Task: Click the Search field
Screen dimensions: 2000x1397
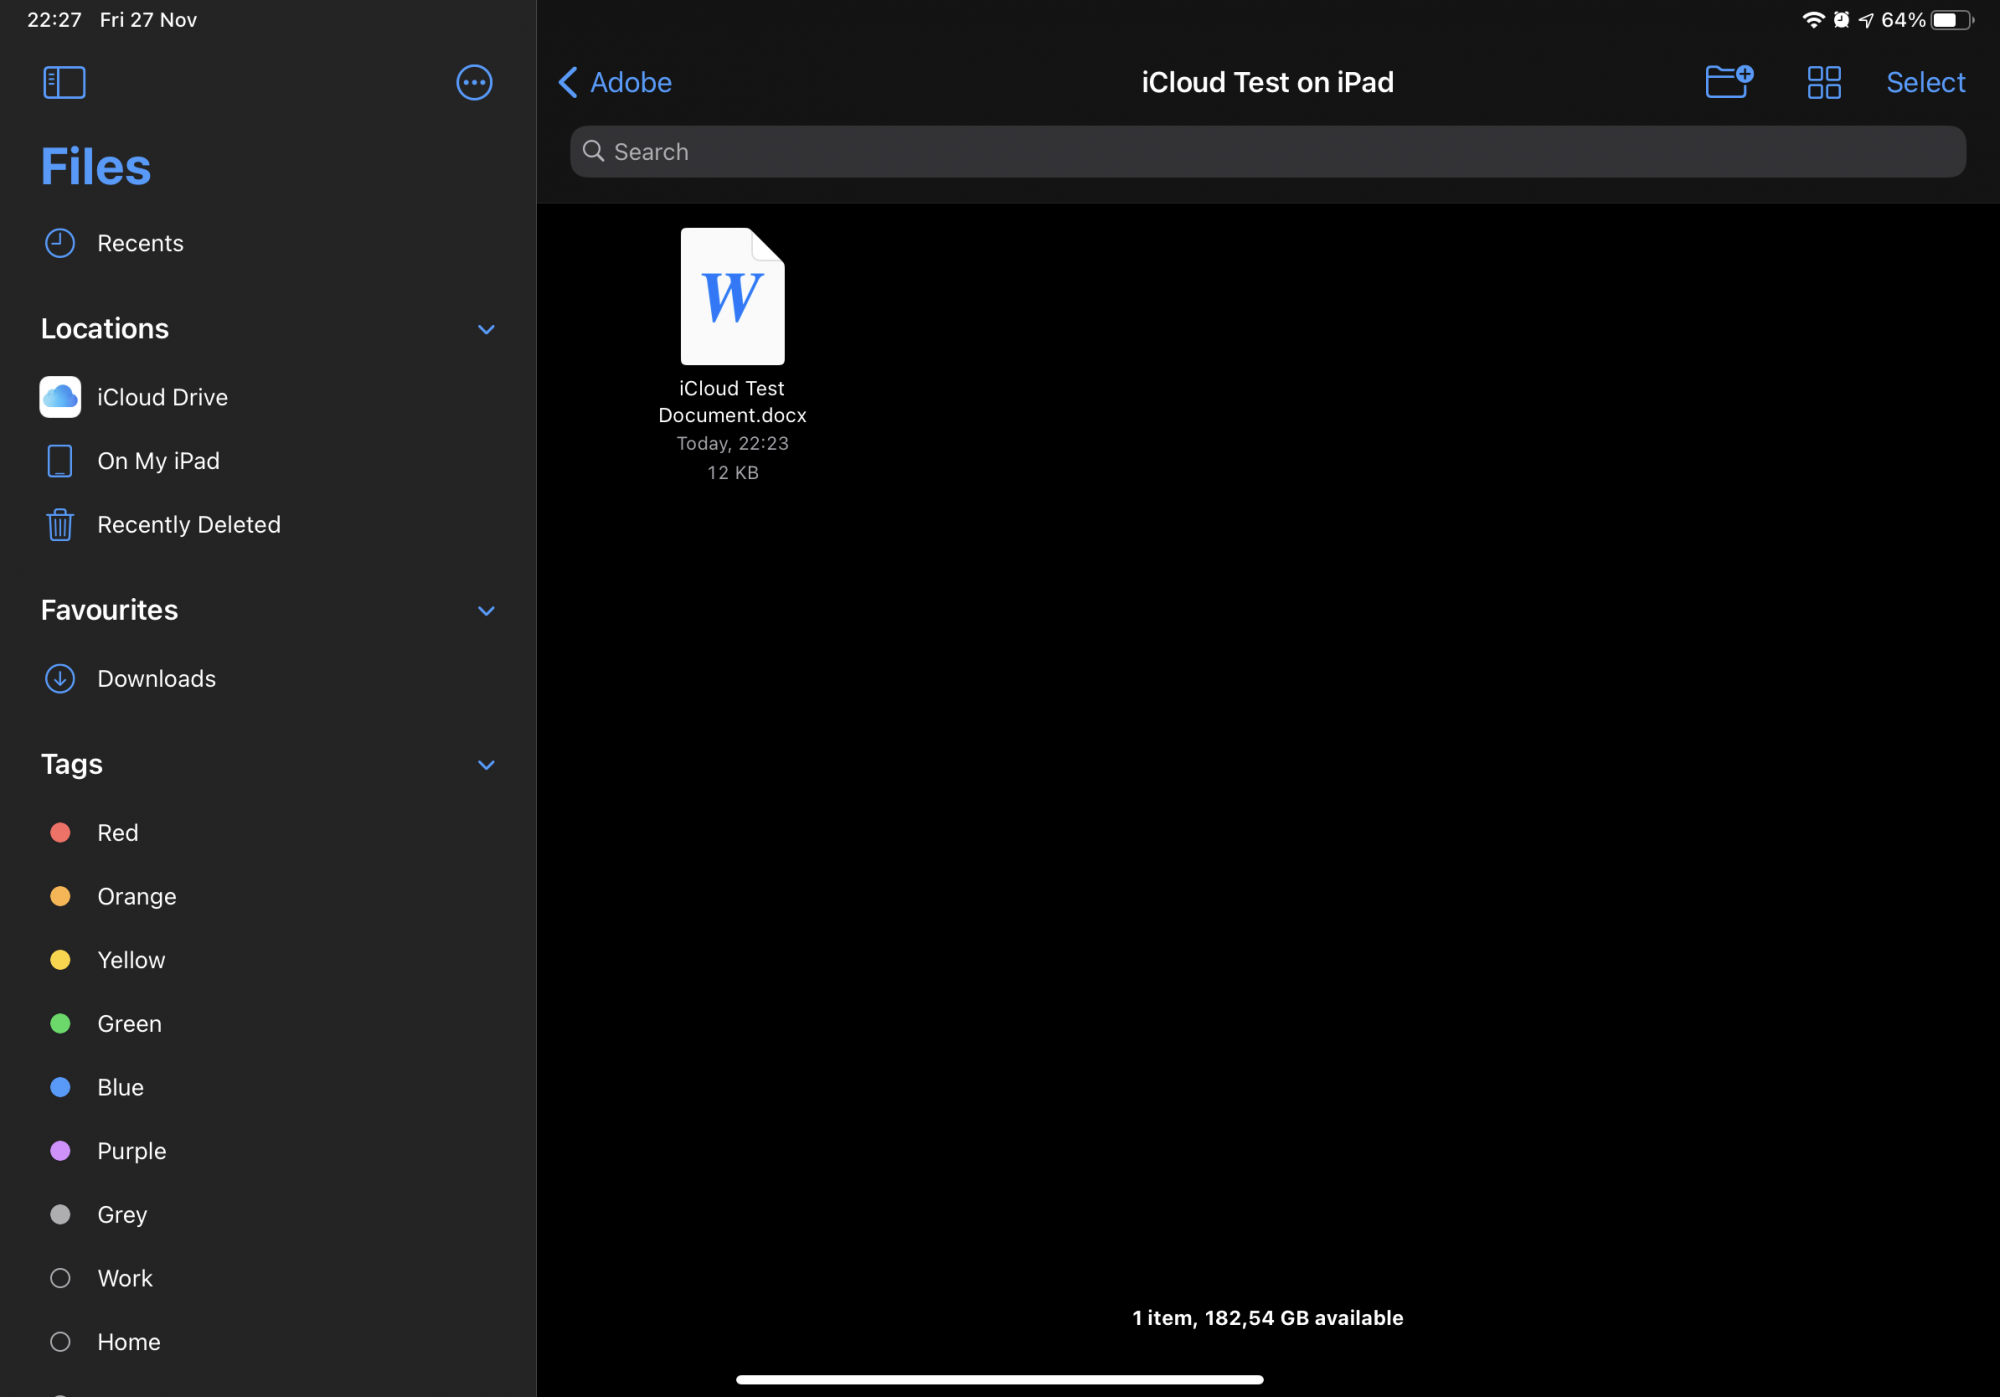Action: [x=1267, y=152]
